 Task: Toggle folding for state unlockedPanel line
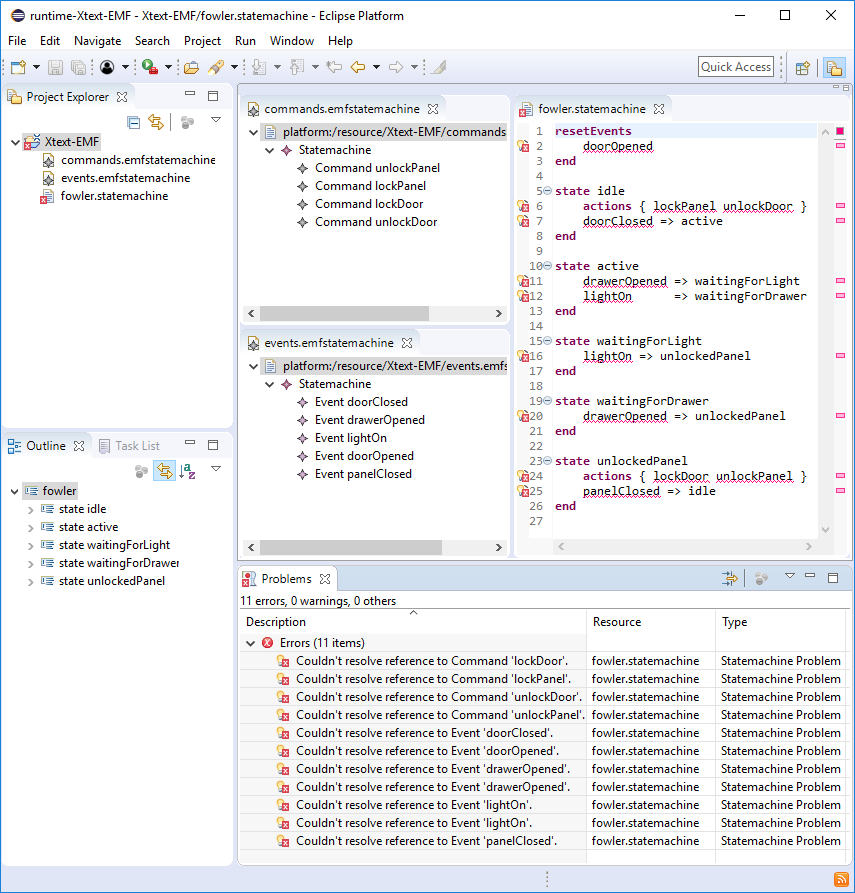click(547, 461)
